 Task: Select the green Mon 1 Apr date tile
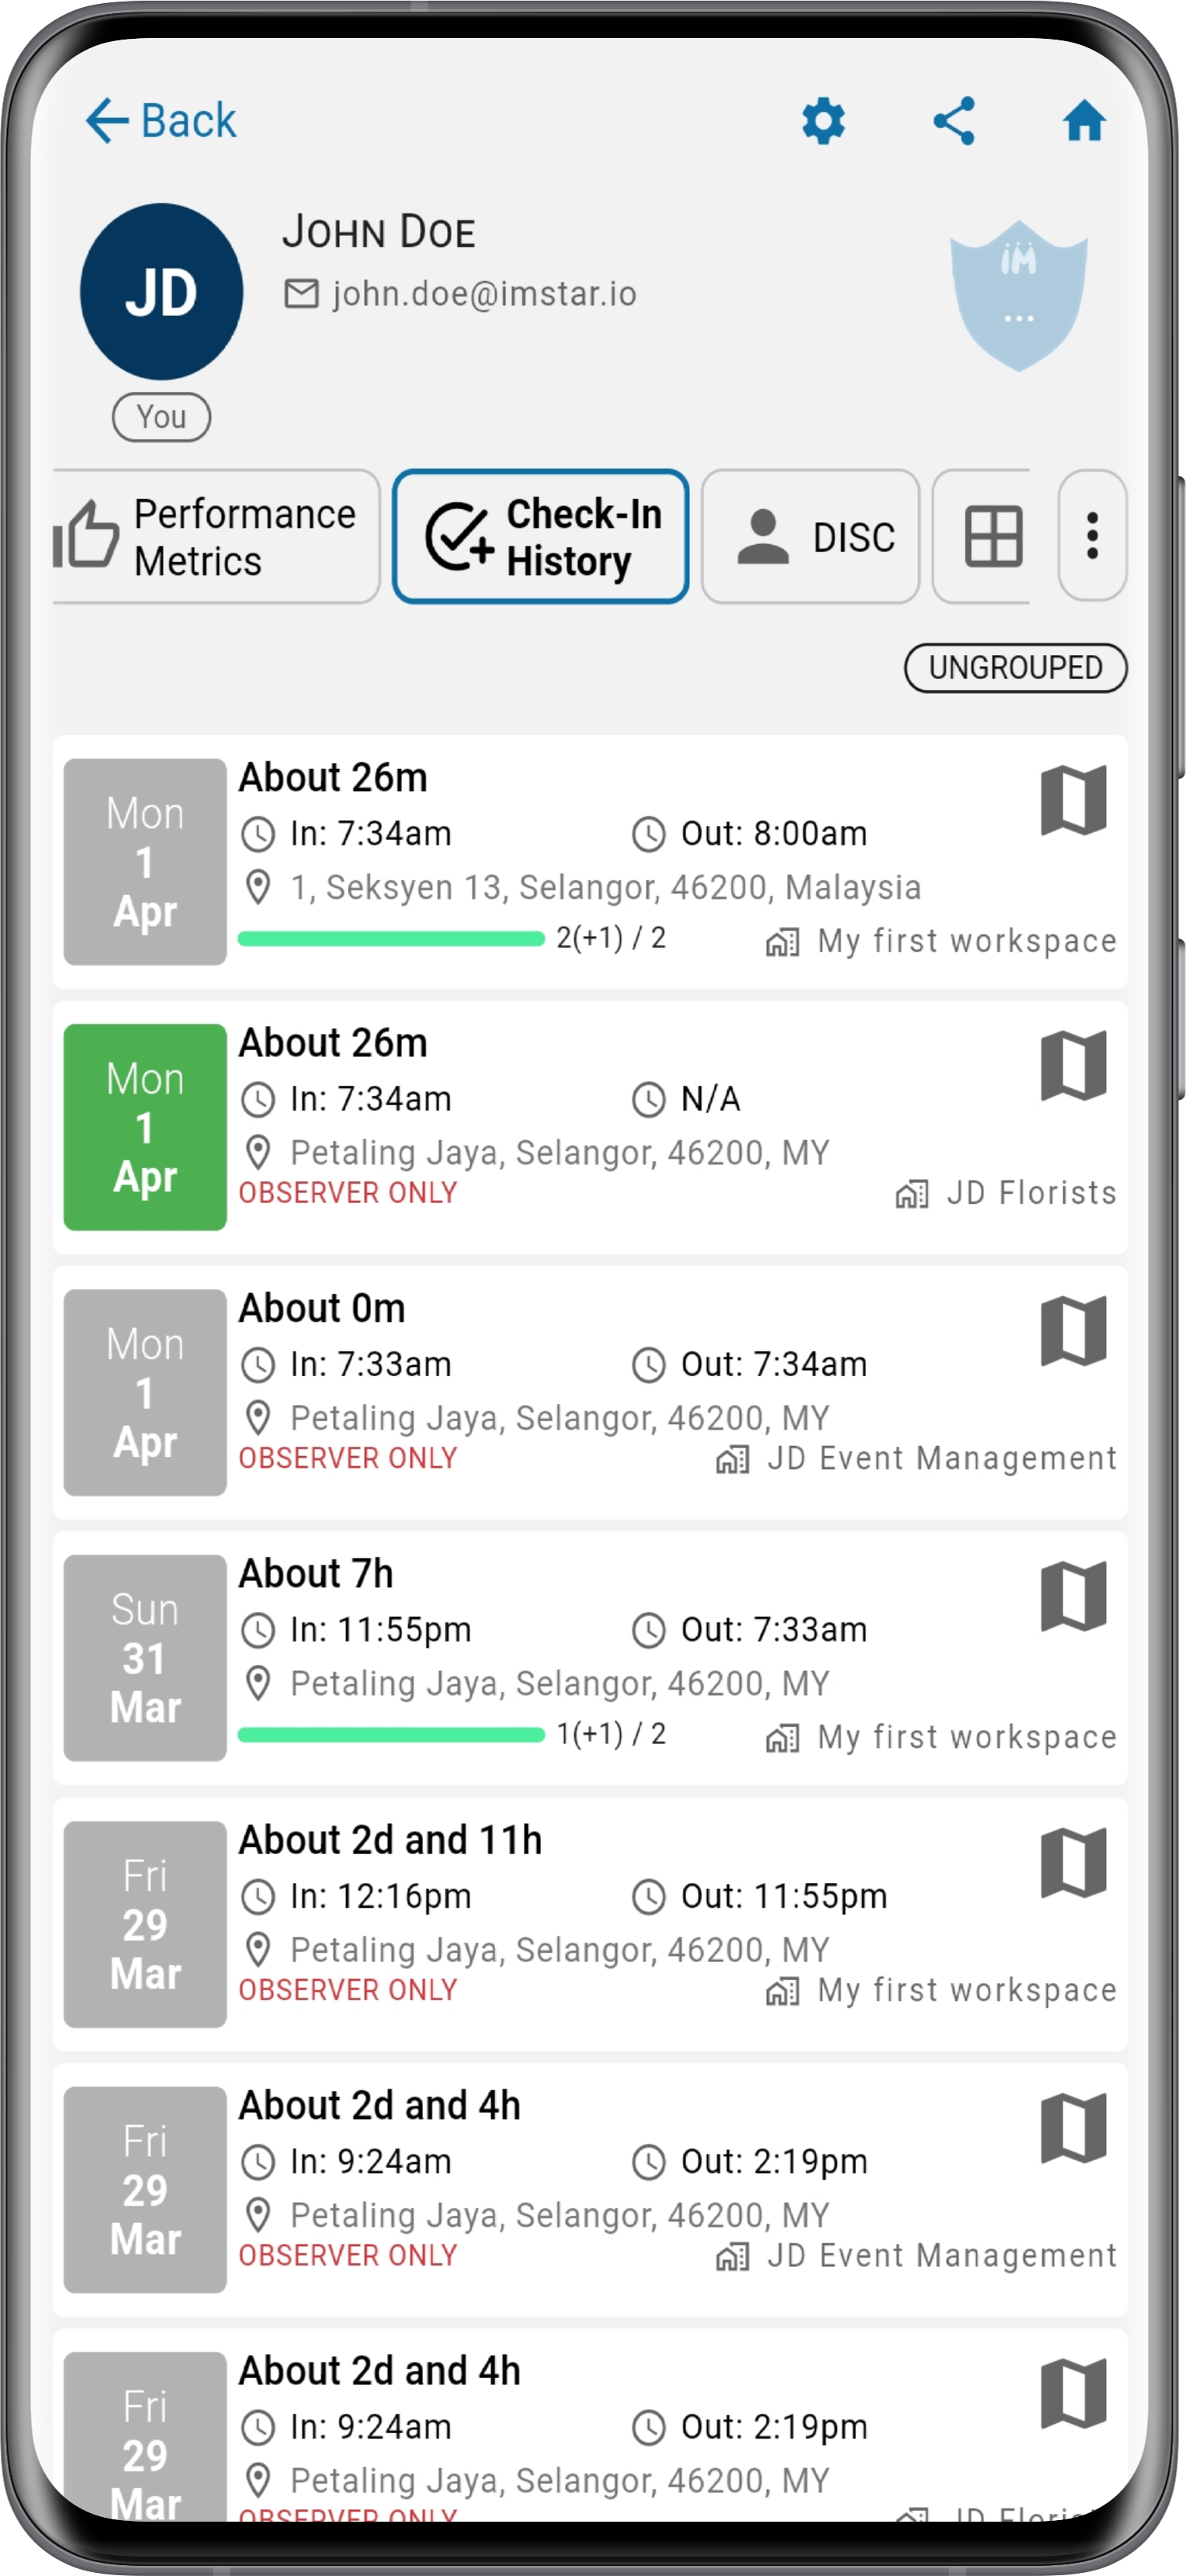coord(145,1127)
